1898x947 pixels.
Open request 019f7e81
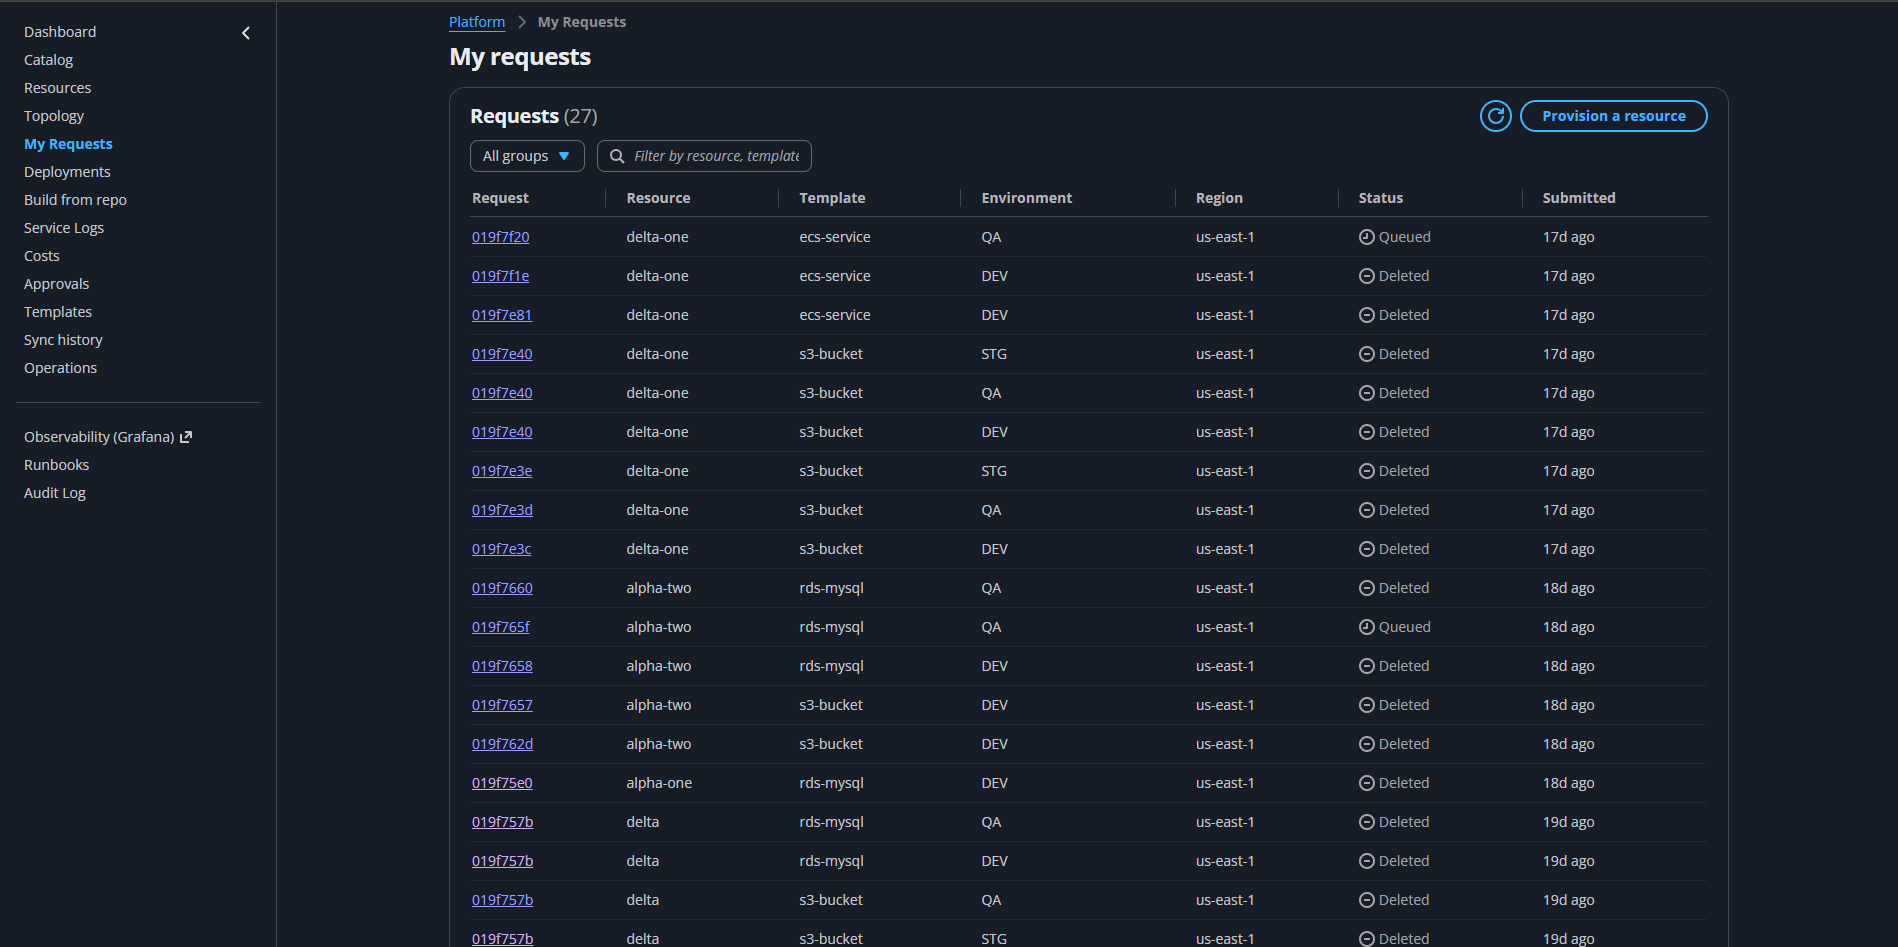(x=501, y=315)
